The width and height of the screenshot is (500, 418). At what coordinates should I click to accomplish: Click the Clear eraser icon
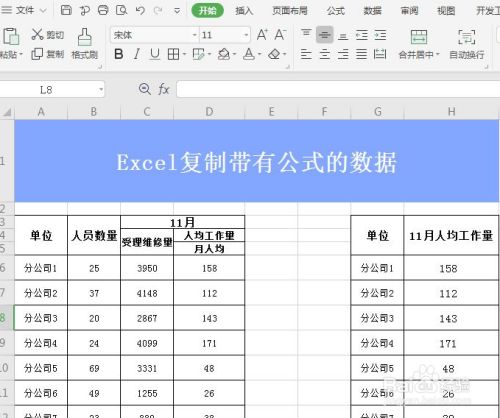pos(274,54)
